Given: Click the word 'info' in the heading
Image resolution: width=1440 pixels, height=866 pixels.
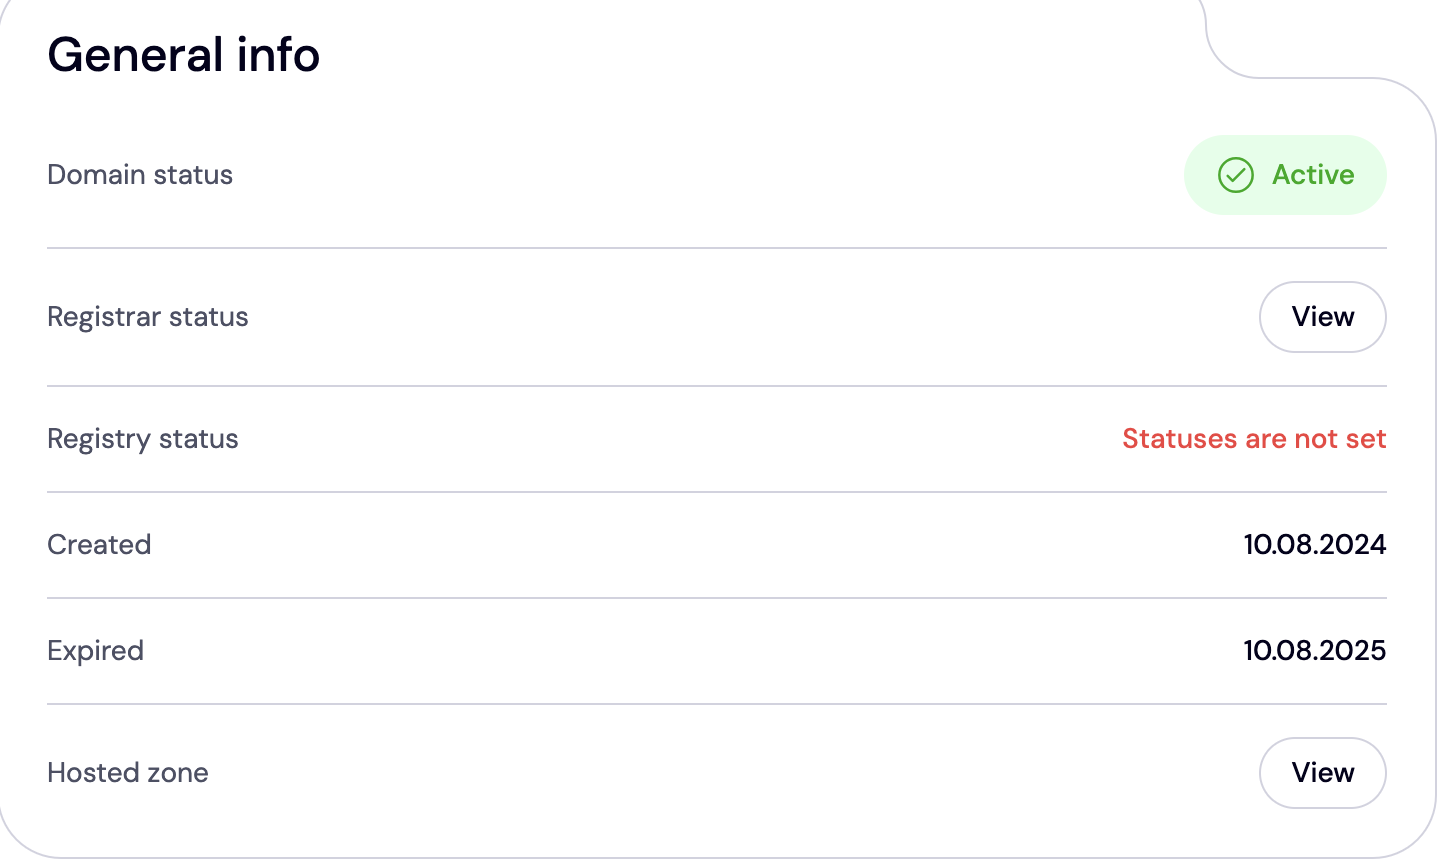Looking at the screenshot, I should (x=278, y=54).
